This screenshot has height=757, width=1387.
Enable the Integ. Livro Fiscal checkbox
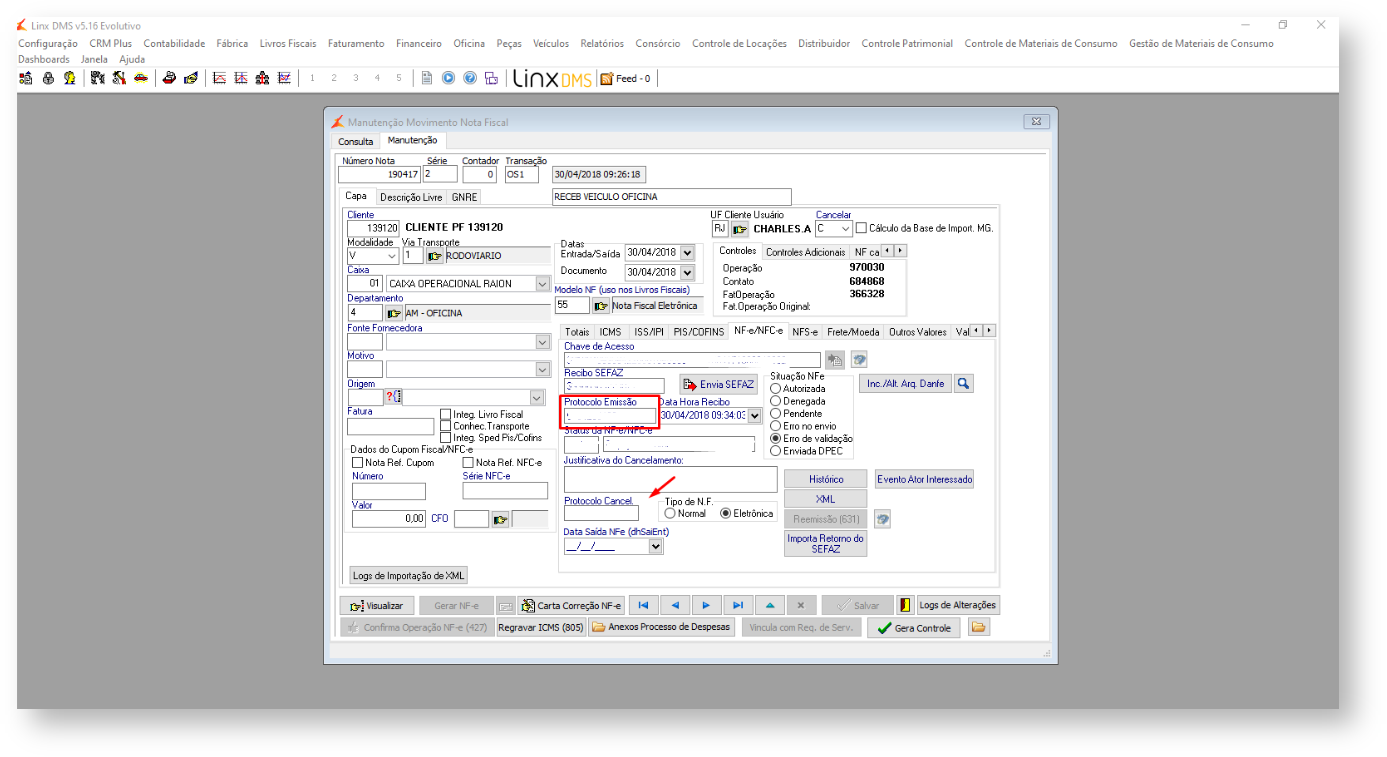(446, 414)
